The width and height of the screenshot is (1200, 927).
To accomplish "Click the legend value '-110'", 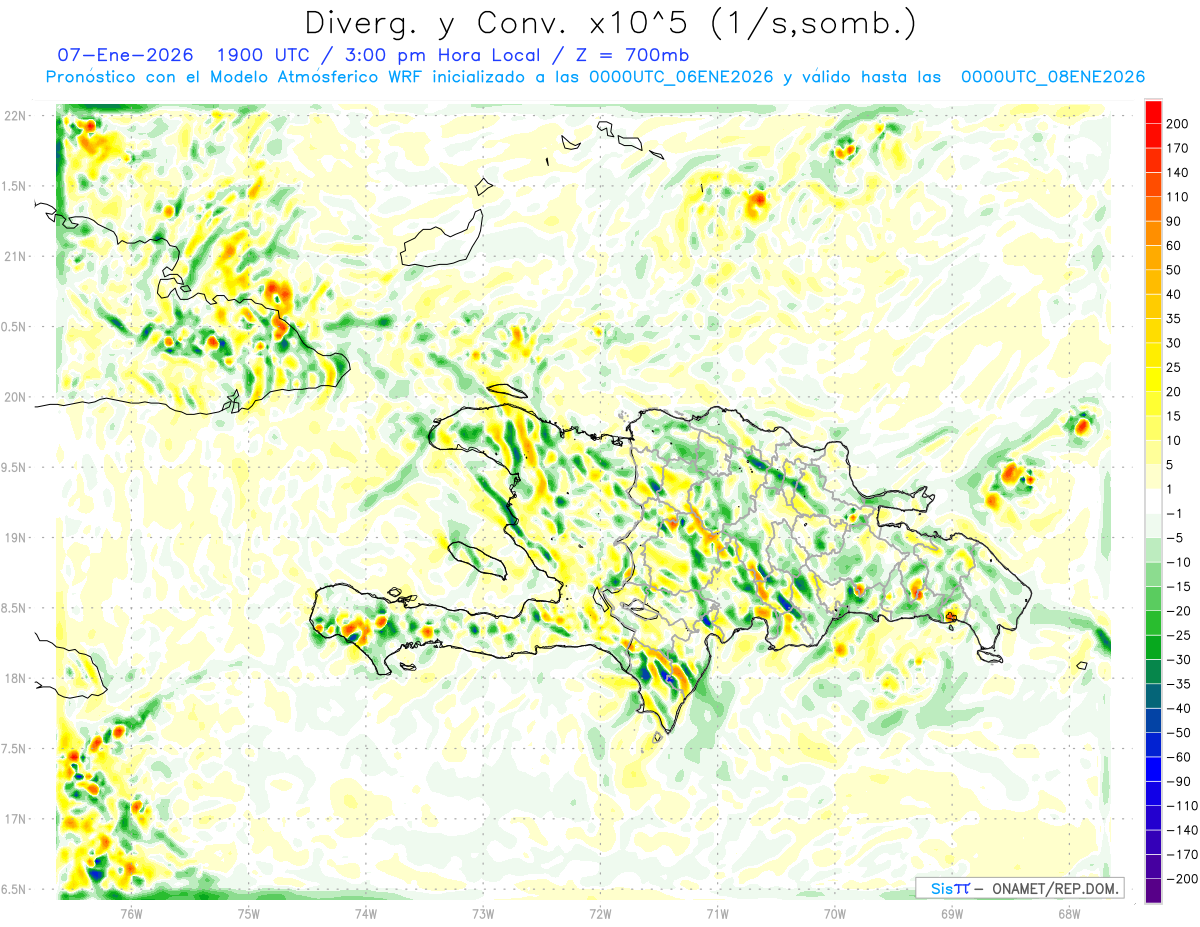I will pos(1182,806).
